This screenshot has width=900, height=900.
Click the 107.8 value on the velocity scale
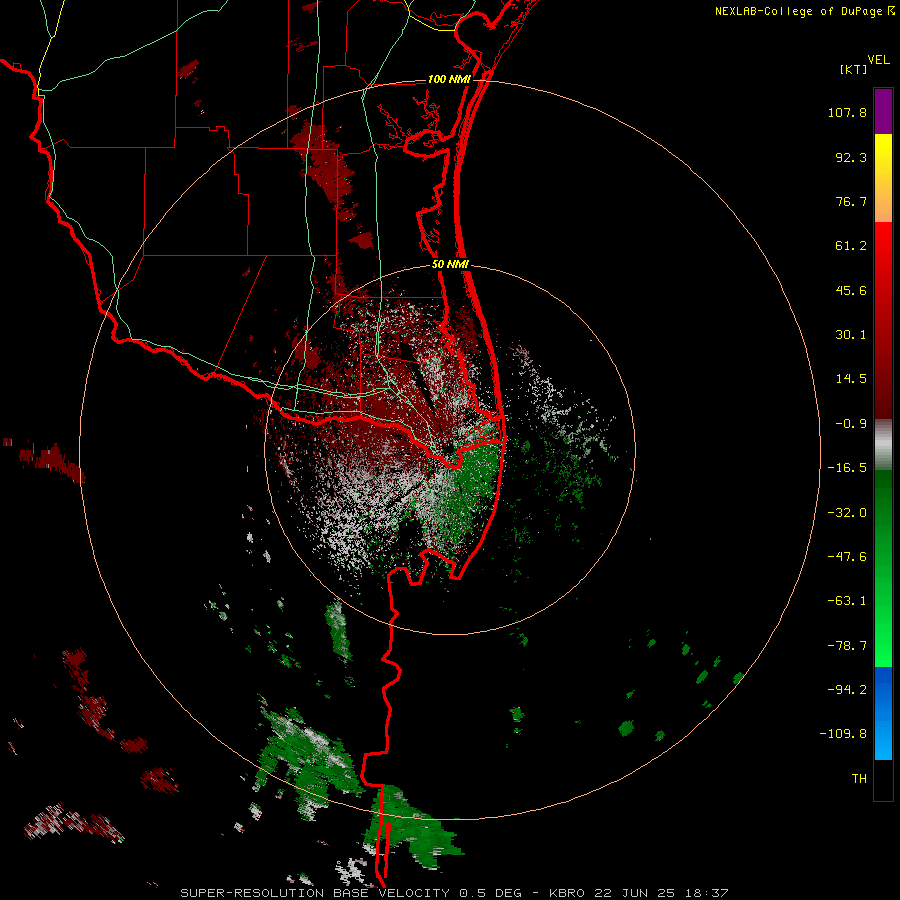[x=847, y=112]
